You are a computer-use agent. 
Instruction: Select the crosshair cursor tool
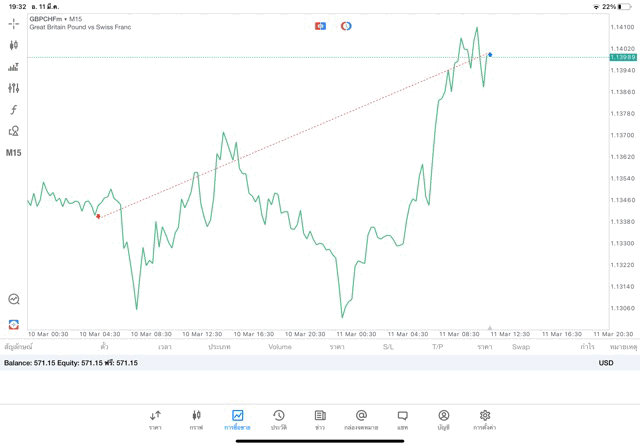pos(14,24)
